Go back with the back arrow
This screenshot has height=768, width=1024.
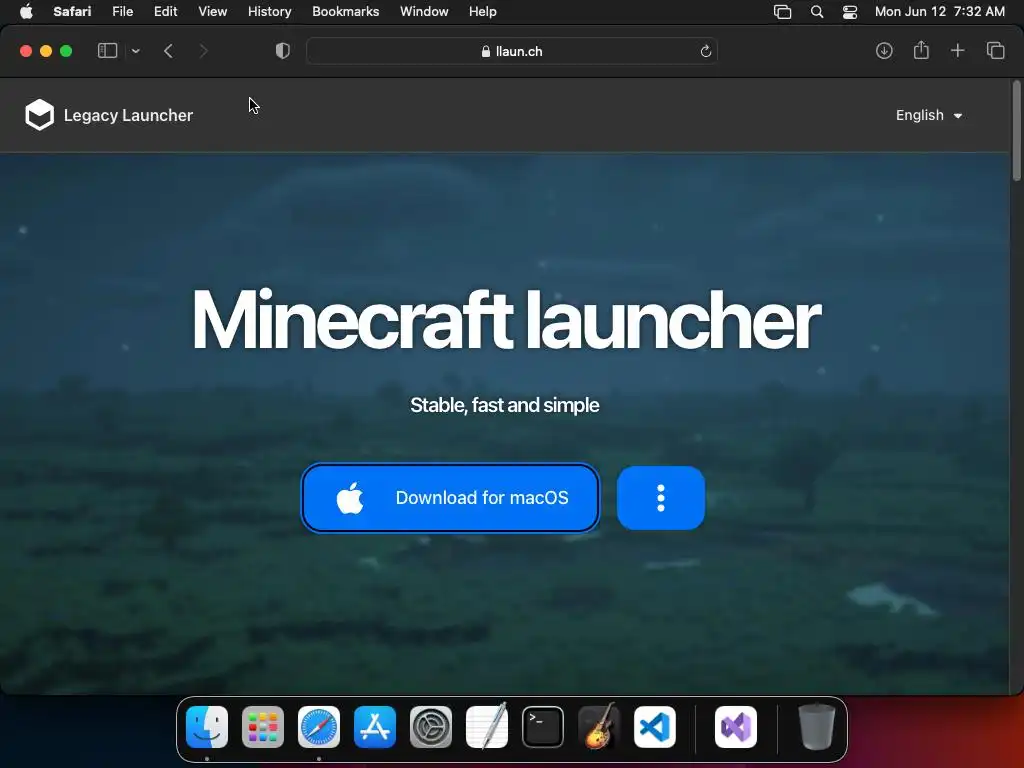pyautogui.click(x=168, y=51)
